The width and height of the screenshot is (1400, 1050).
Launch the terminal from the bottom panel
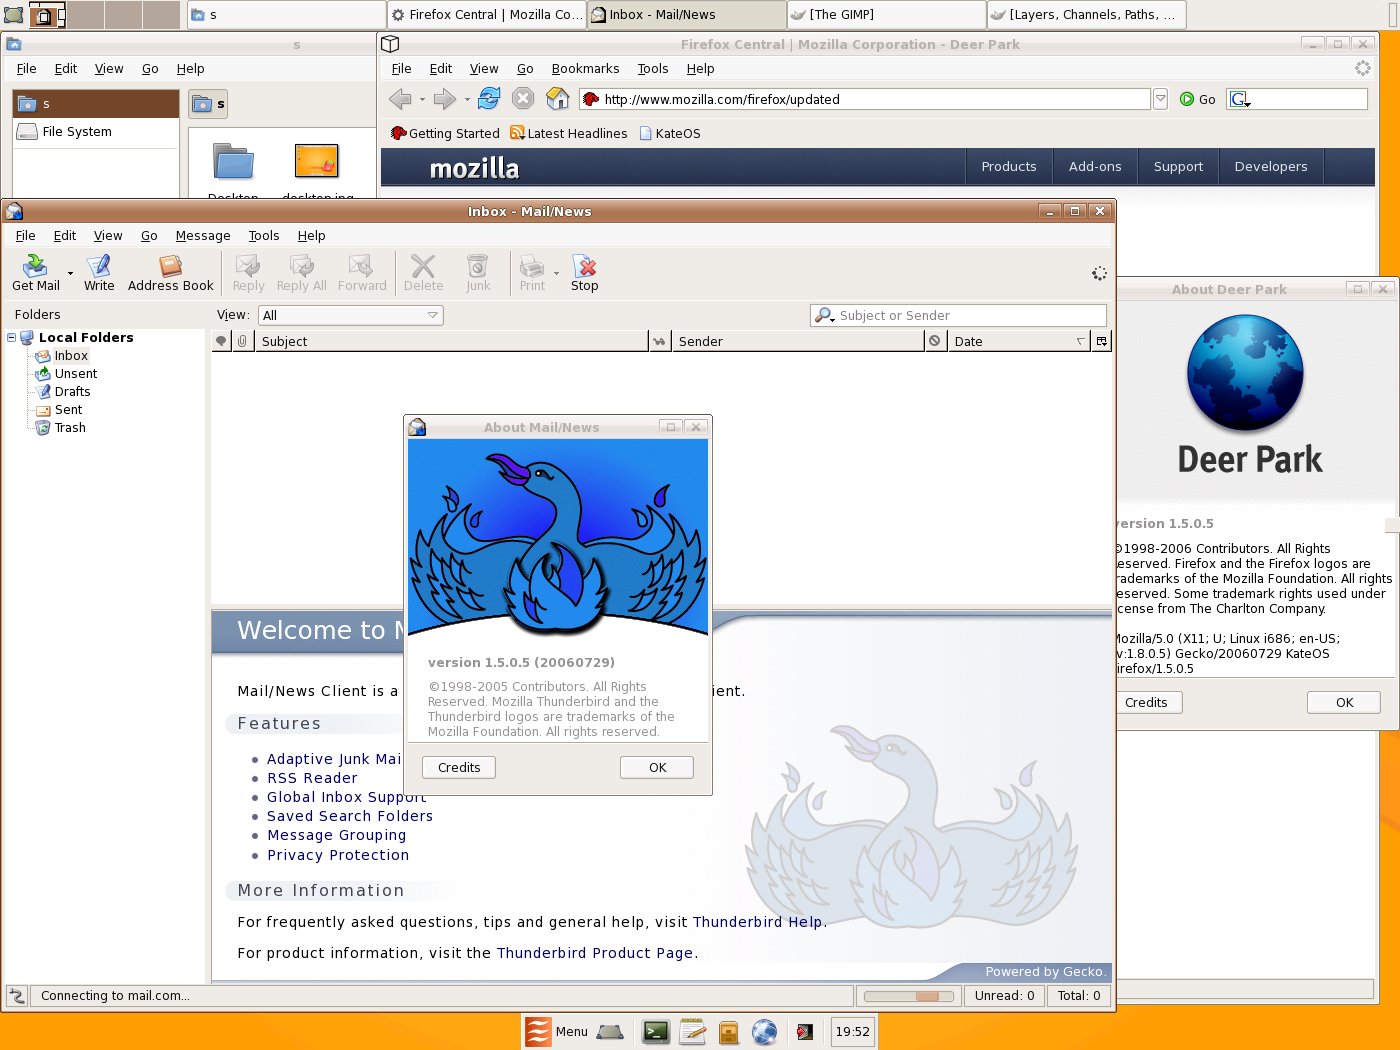click(656, 1032)
